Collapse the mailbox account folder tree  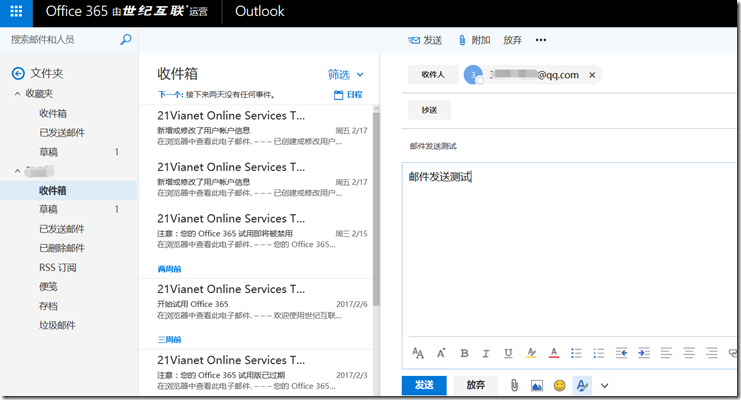pyautogui.click(x=17, y=171)
